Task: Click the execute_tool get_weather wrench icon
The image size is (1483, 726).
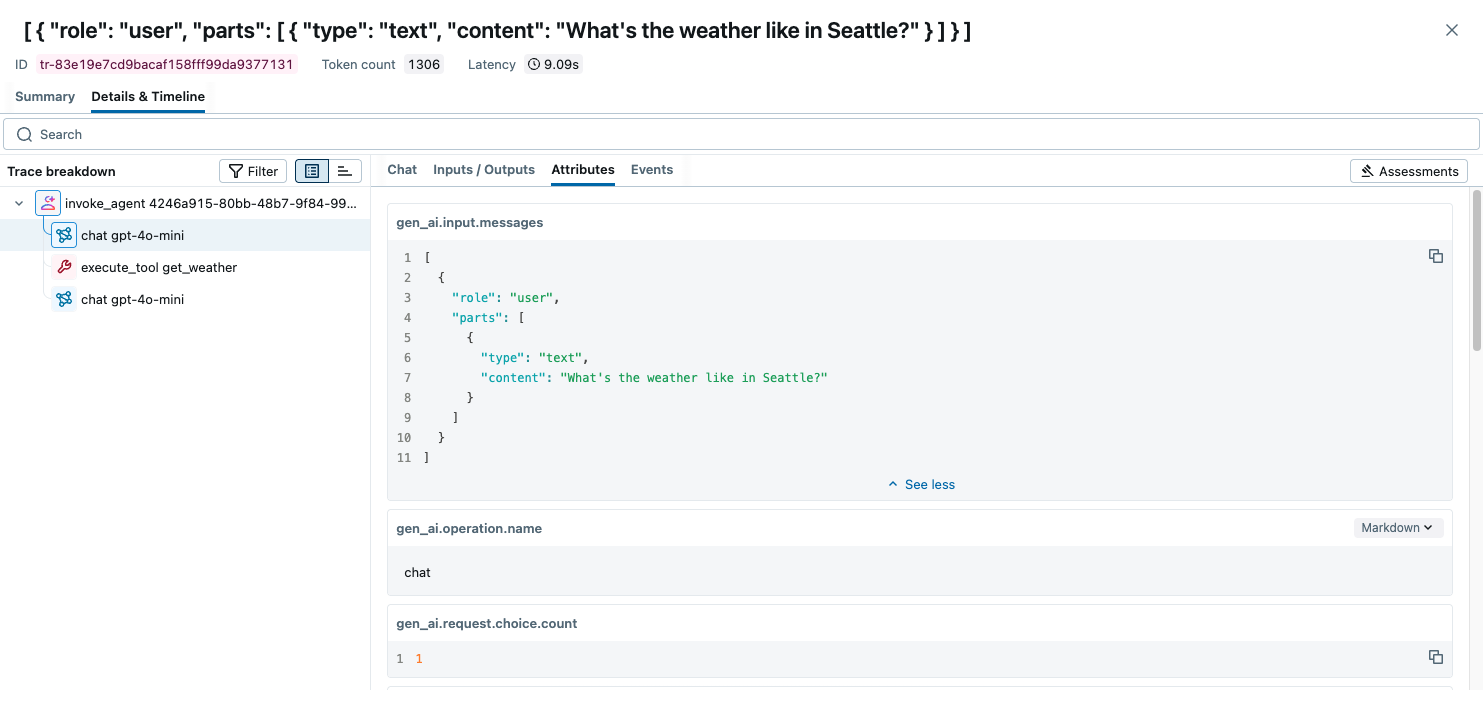Action: [64, 268]
